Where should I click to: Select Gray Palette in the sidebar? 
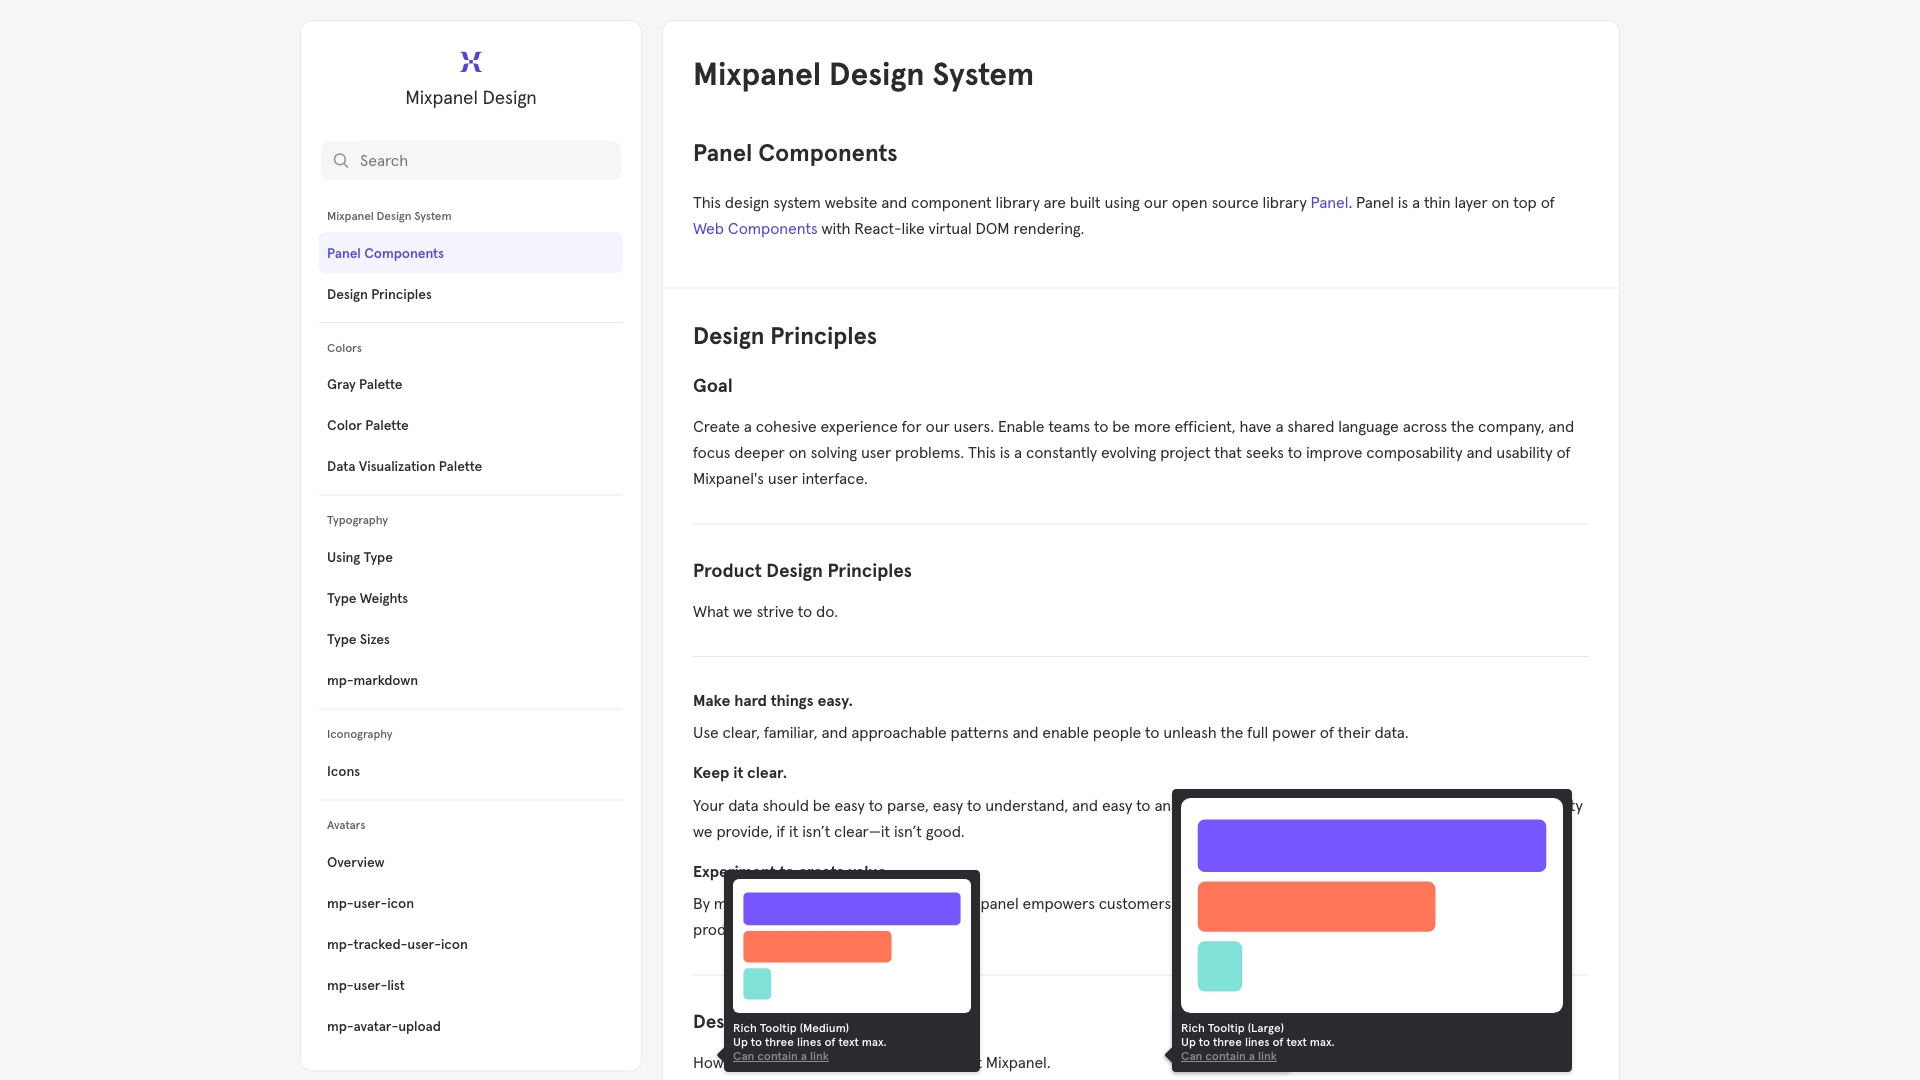pos(364,384)
